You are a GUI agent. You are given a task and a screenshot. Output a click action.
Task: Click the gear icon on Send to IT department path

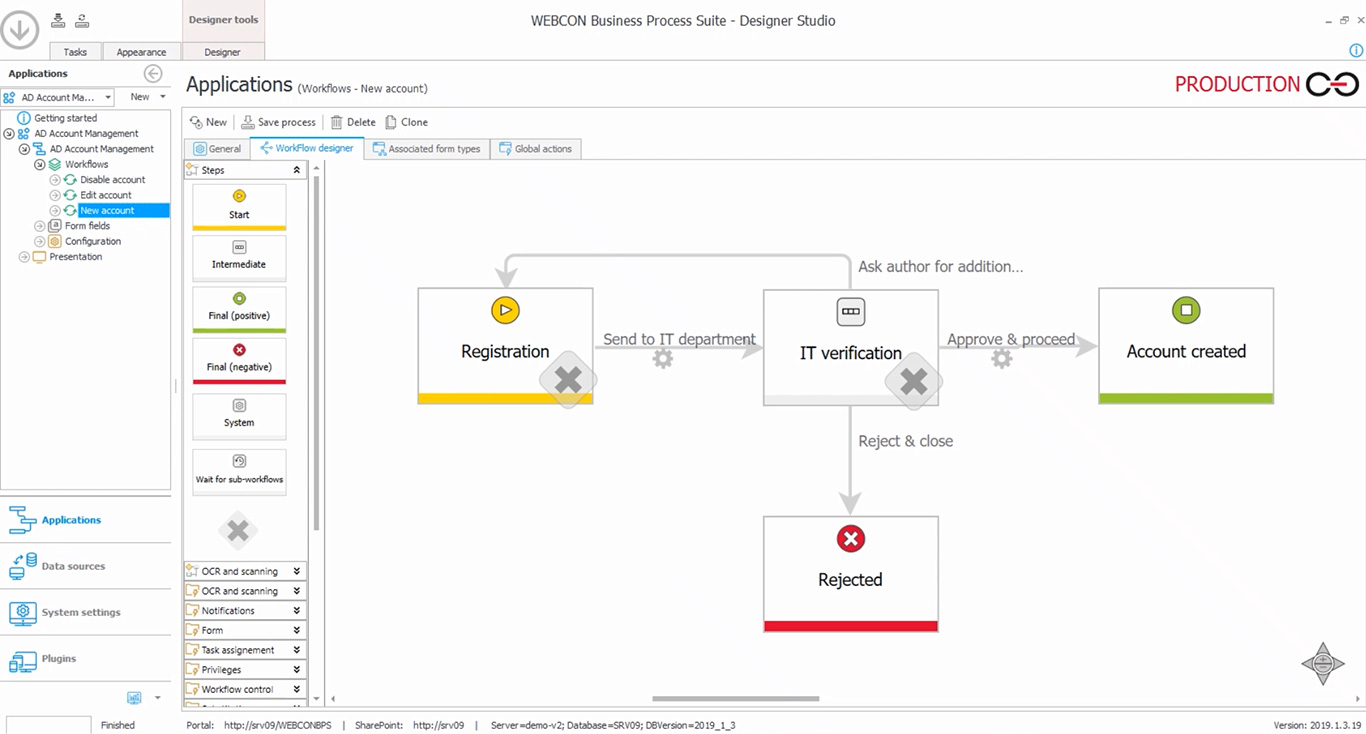pos(663,359)
